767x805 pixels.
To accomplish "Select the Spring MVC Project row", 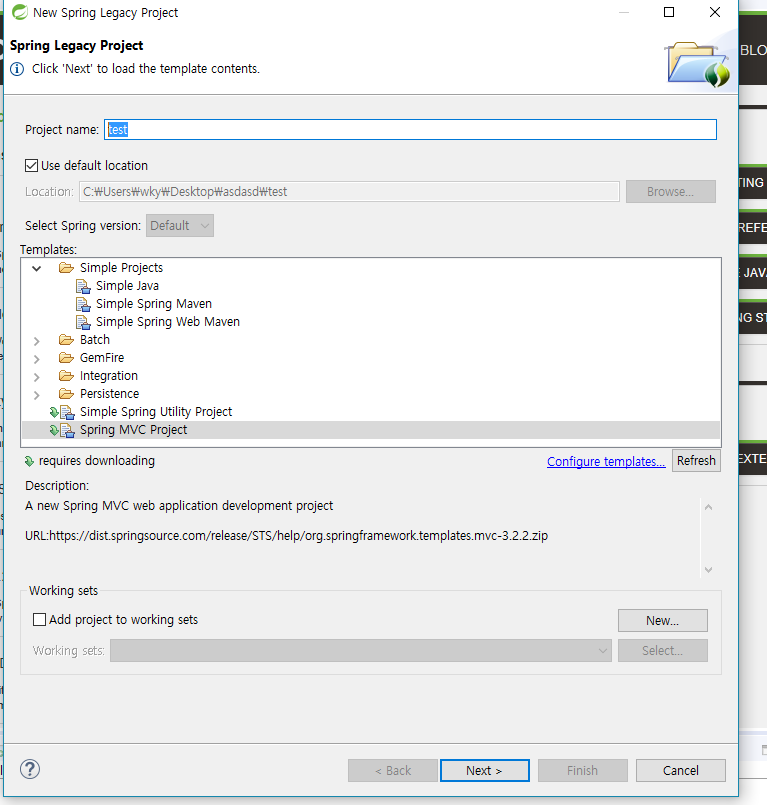I will click(x=371, y=430).
